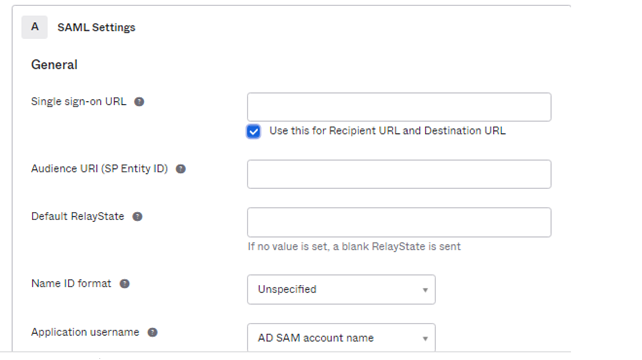Show help tooltip for Default RelayState

click(x=137, y=216)
